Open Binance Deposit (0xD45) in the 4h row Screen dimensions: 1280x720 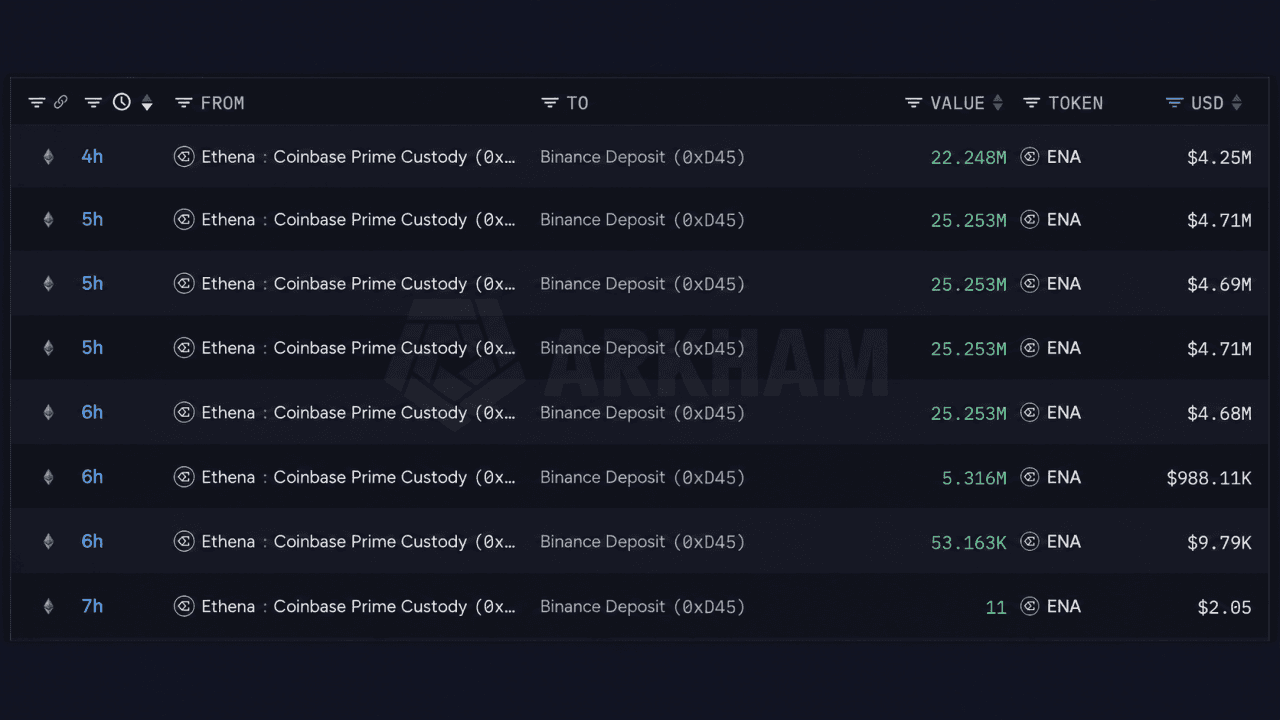click(x=643, y=157)
